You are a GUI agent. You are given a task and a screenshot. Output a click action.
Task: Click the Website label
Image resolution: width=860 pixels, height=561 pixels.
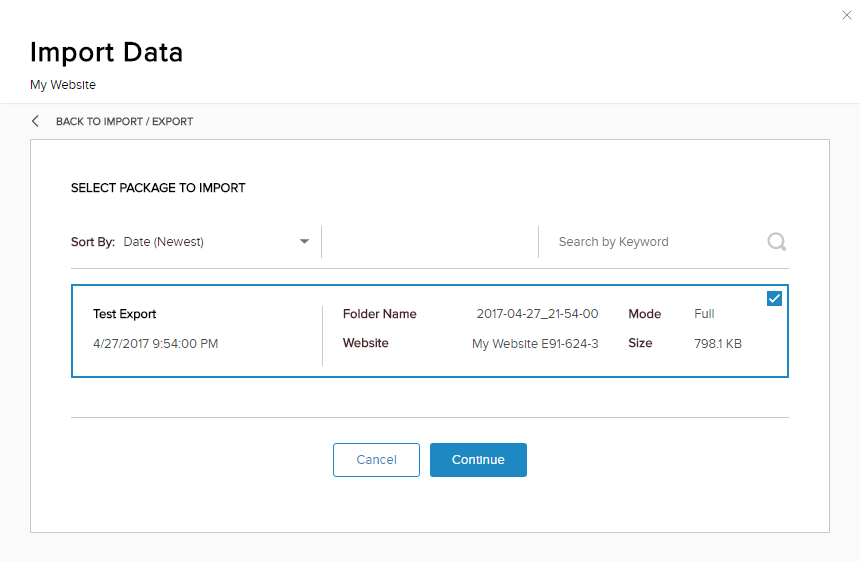coord(366,343)
